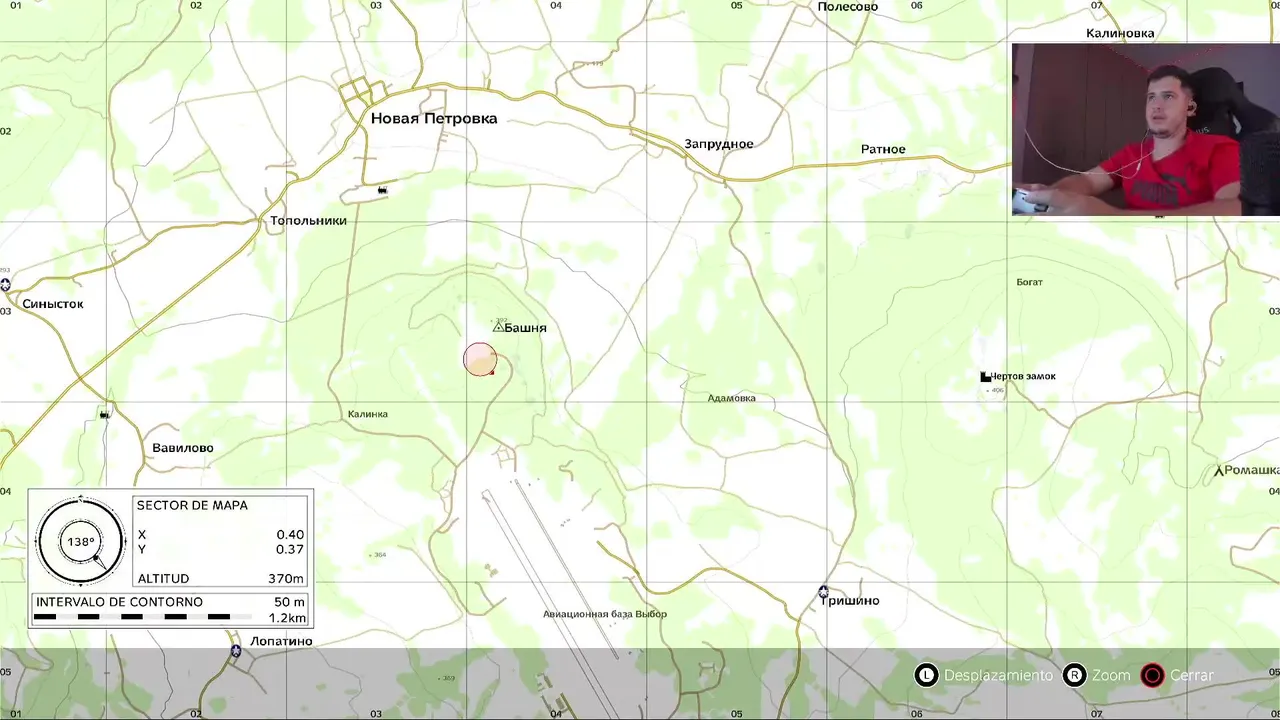Click the castle icon beside Чертов замок

pyautogui.click(x=985, y=377)
